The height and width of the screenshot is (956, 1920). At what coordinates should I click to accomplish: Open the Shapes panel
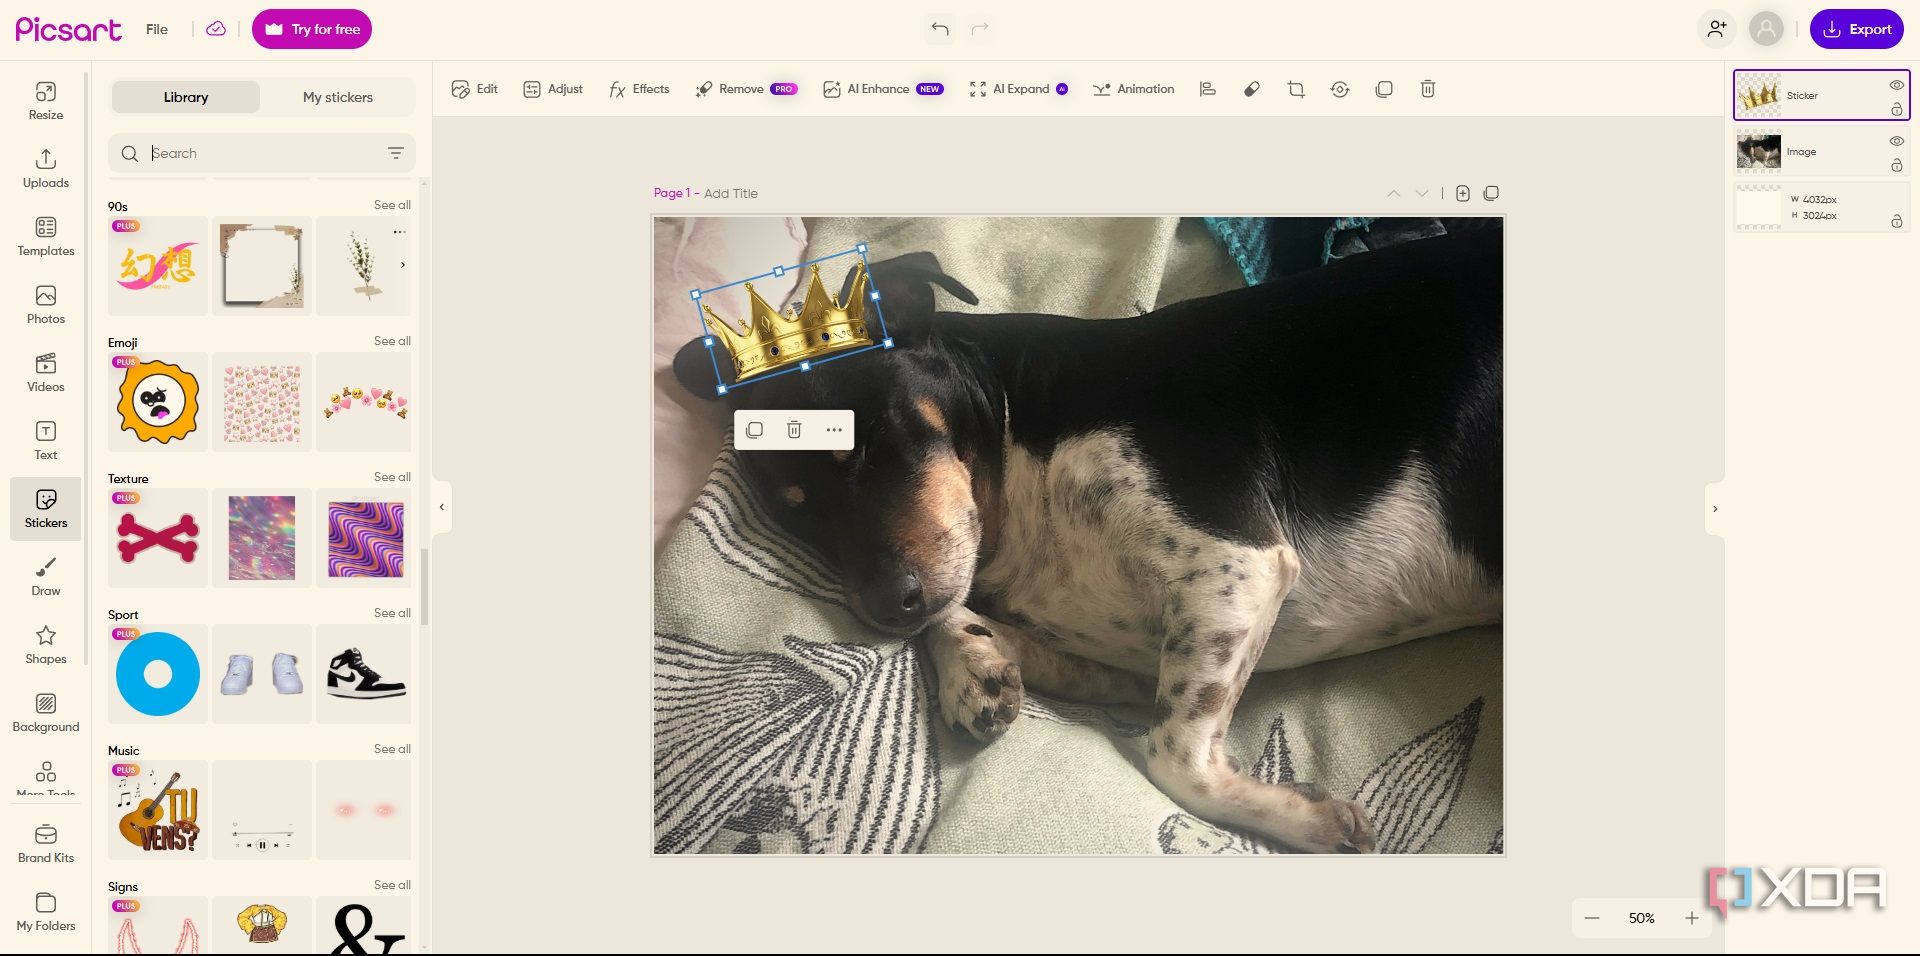pyautogui.click(x=46, y=644)
